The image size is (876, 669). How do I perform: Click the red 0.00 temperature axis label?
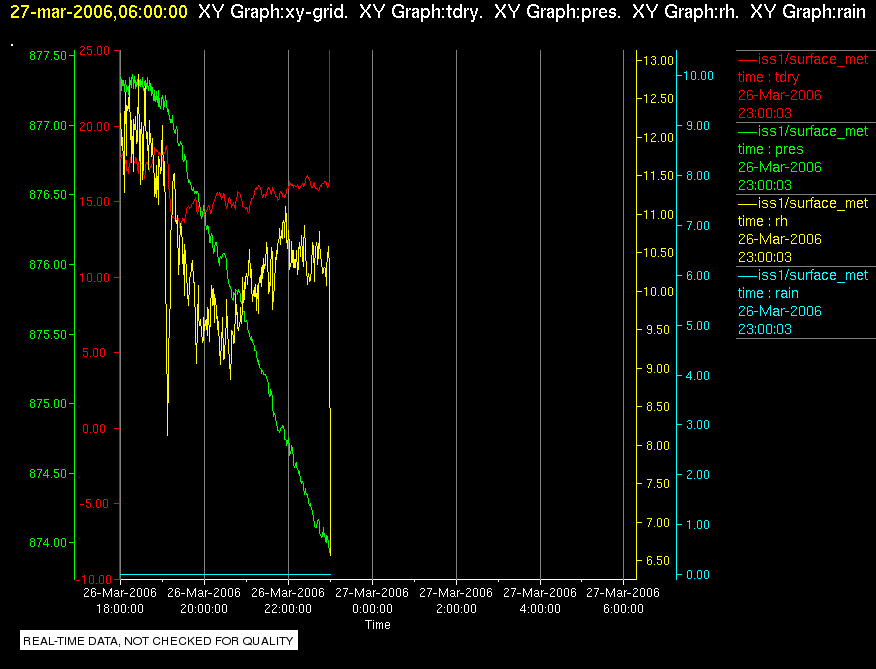94,429
